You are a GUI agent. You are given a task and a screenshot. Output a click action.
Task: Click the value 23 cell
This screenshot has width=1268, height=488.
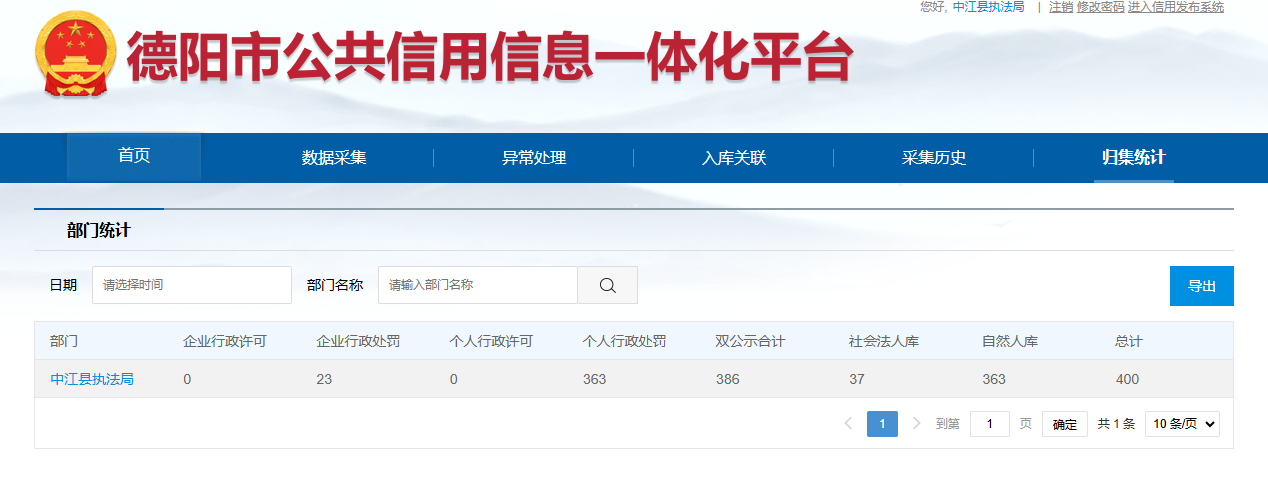(324, 380)
